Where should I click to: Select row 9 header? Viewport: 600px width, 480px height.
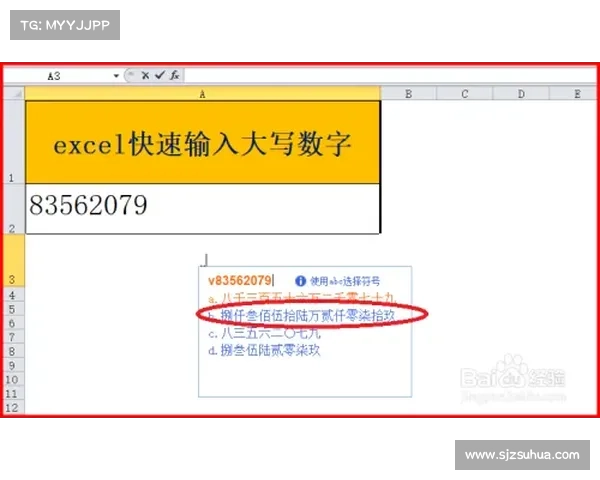[x=14, y=366]
